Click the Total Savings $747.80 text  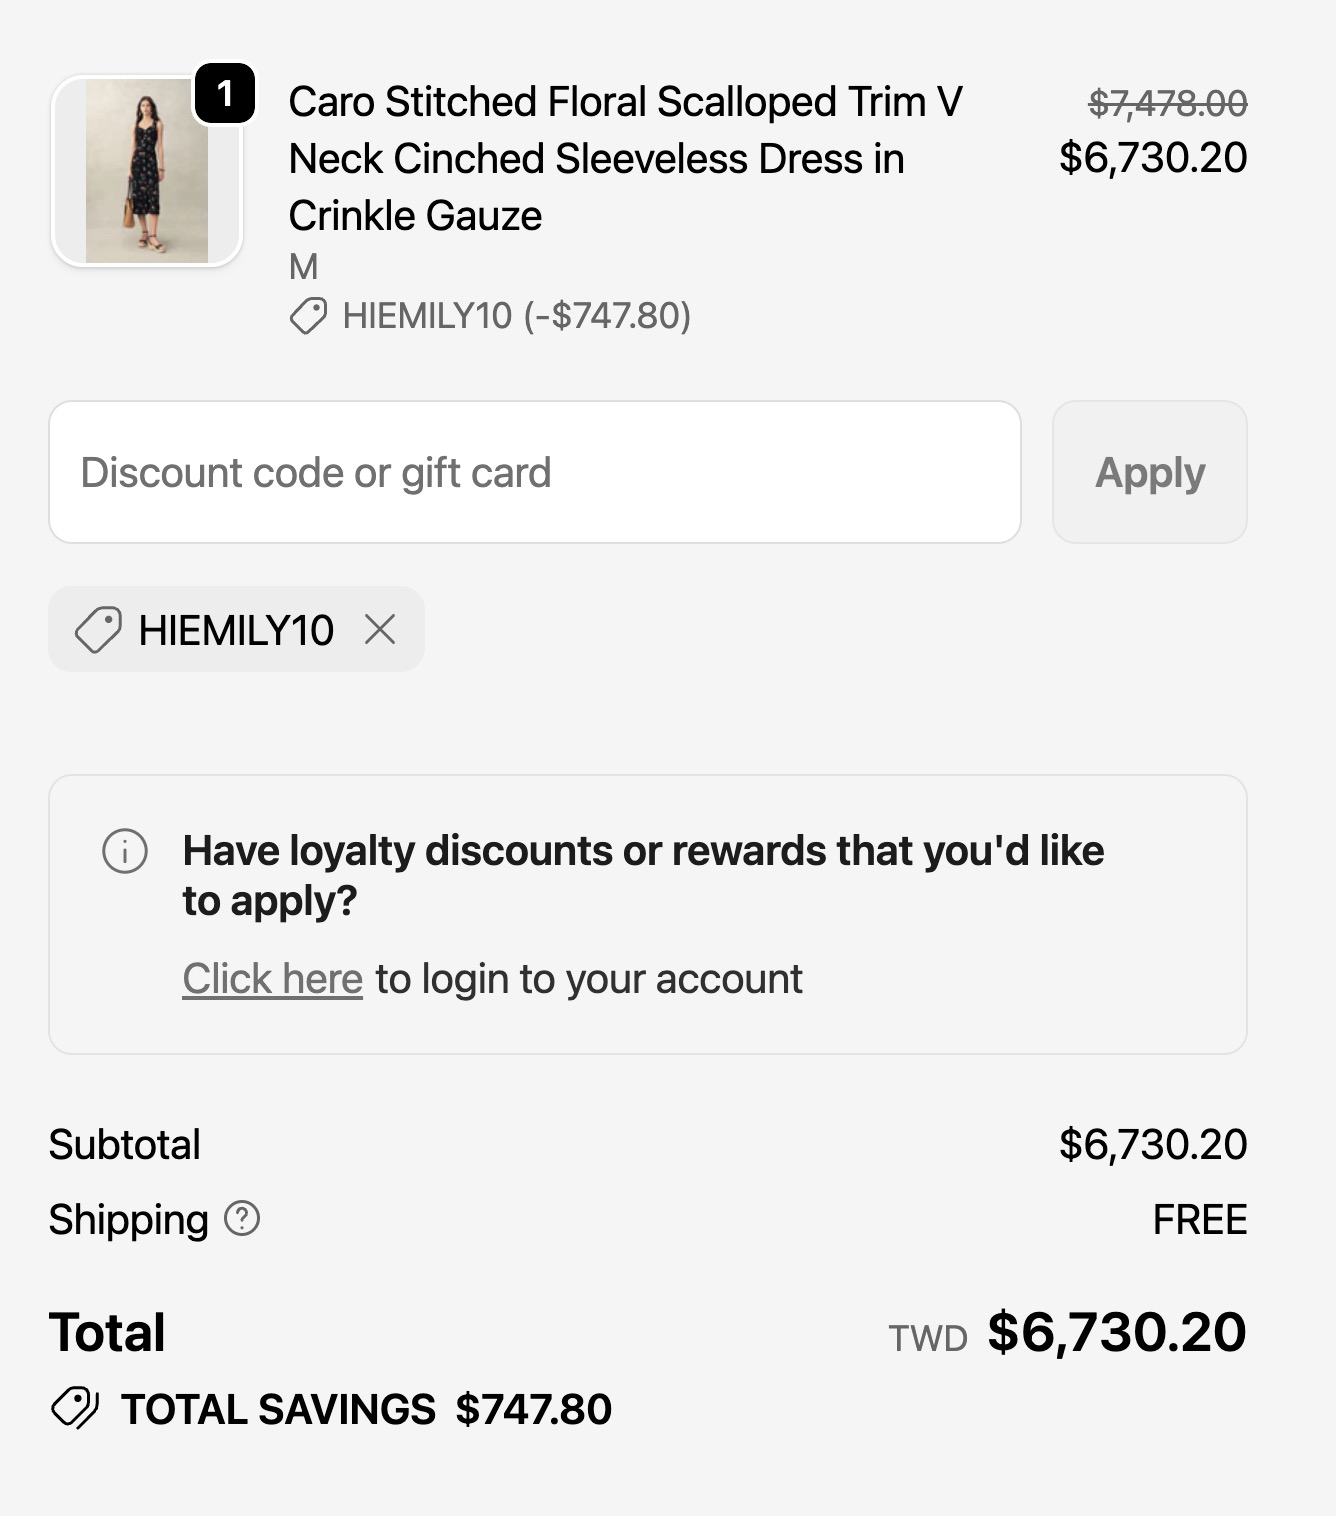tap(366, 1409)
